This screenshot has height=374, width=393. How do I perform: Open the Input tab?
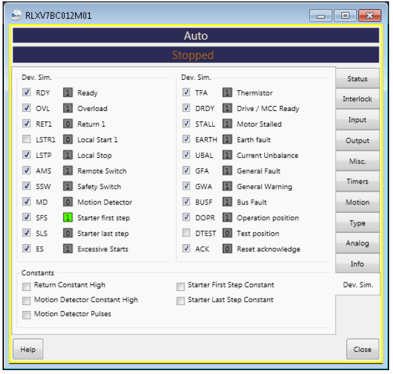click(357, 120)
